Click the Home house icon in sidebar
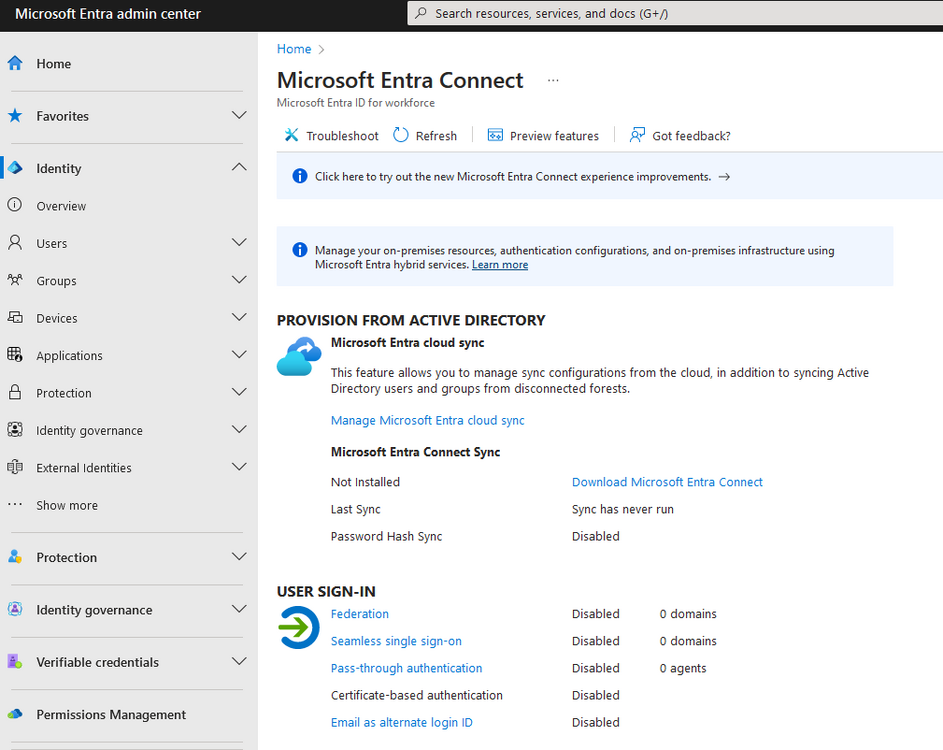Screen dimensions: 943x750 [x=15, y=63]
